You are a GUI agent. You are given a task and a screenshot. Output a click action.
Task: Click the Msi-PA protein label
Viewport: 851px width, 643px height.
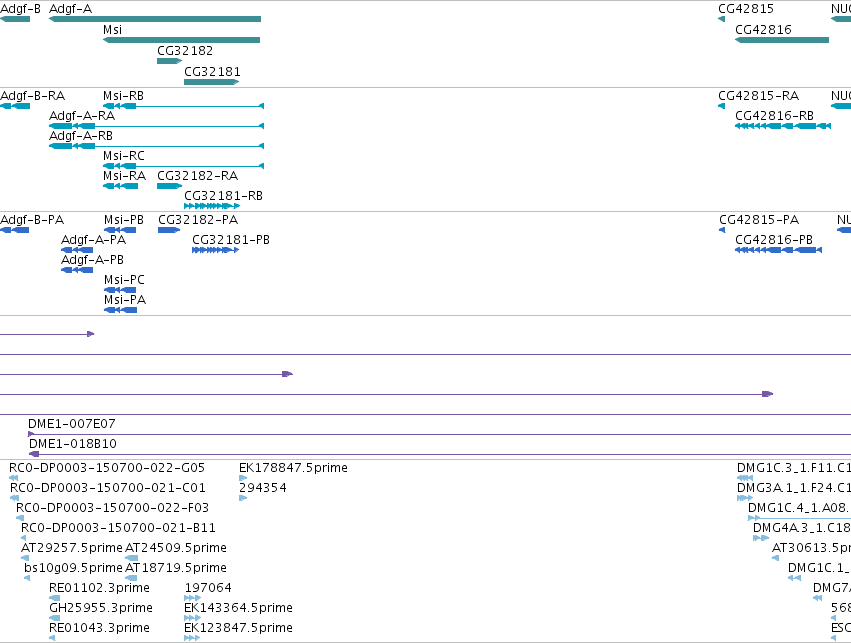125,300
